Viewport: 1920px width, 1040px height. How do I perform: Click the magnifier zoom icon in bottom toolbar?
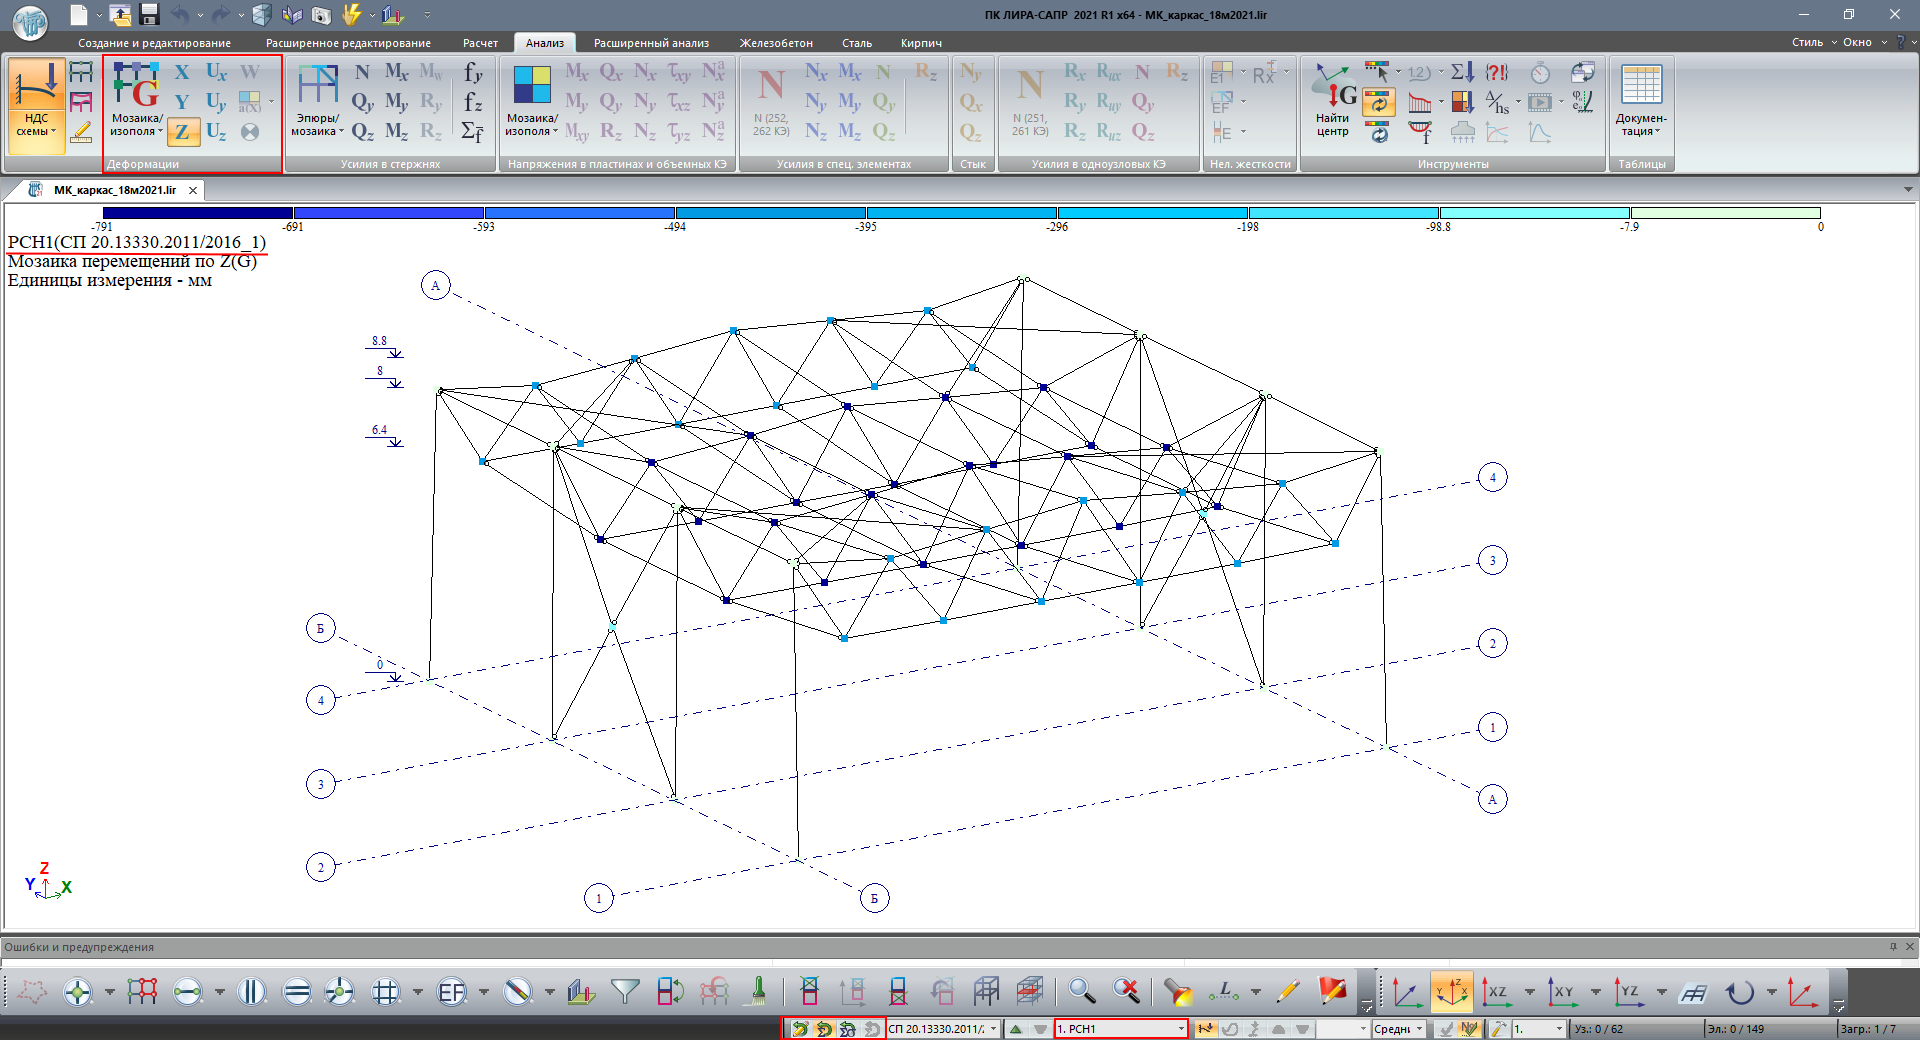(1081, 991)
